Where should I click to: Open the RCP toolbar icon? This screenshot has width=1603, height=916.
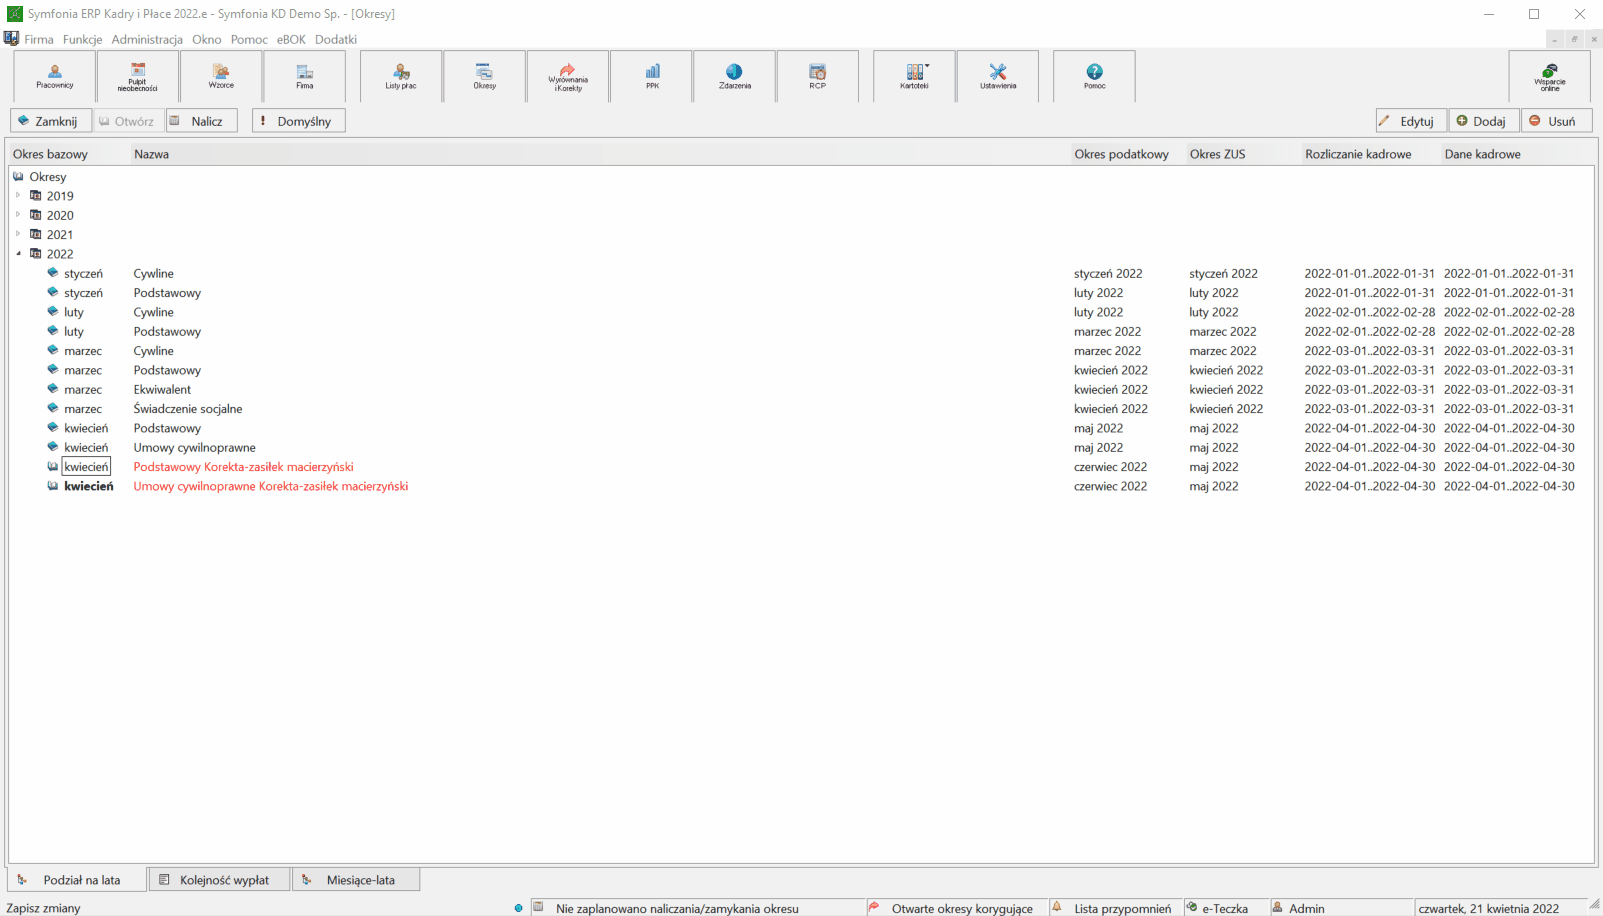click(818, 76)
